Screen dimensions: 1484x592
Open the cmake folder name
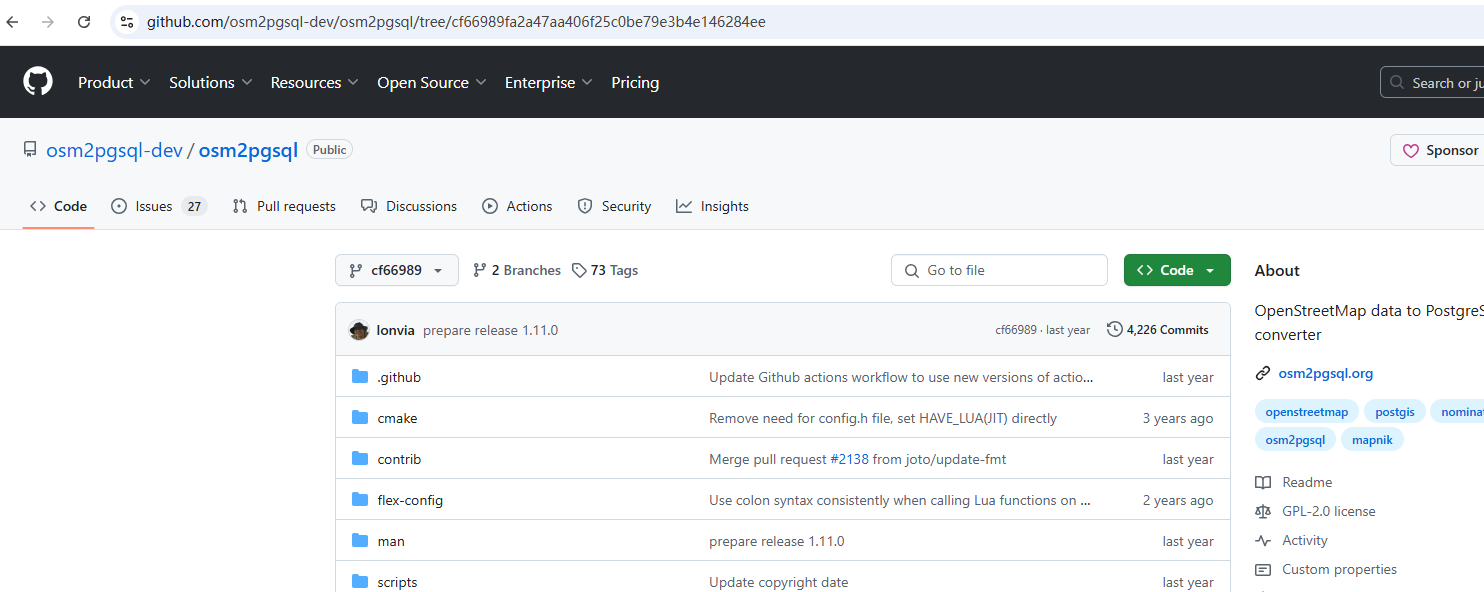[x=397, y=418]
